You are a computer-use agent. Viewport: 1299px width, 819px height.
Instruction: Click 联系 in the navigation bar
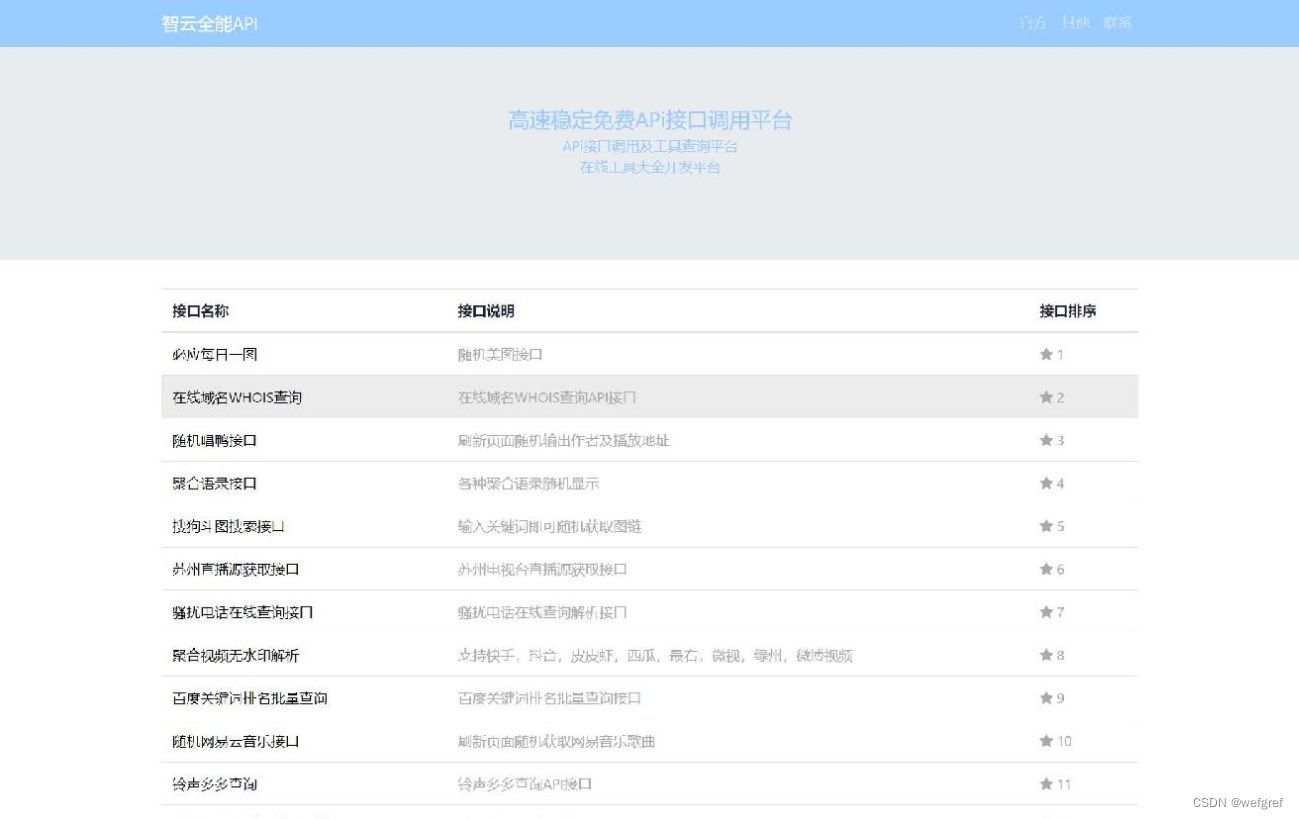[1117, 22]
